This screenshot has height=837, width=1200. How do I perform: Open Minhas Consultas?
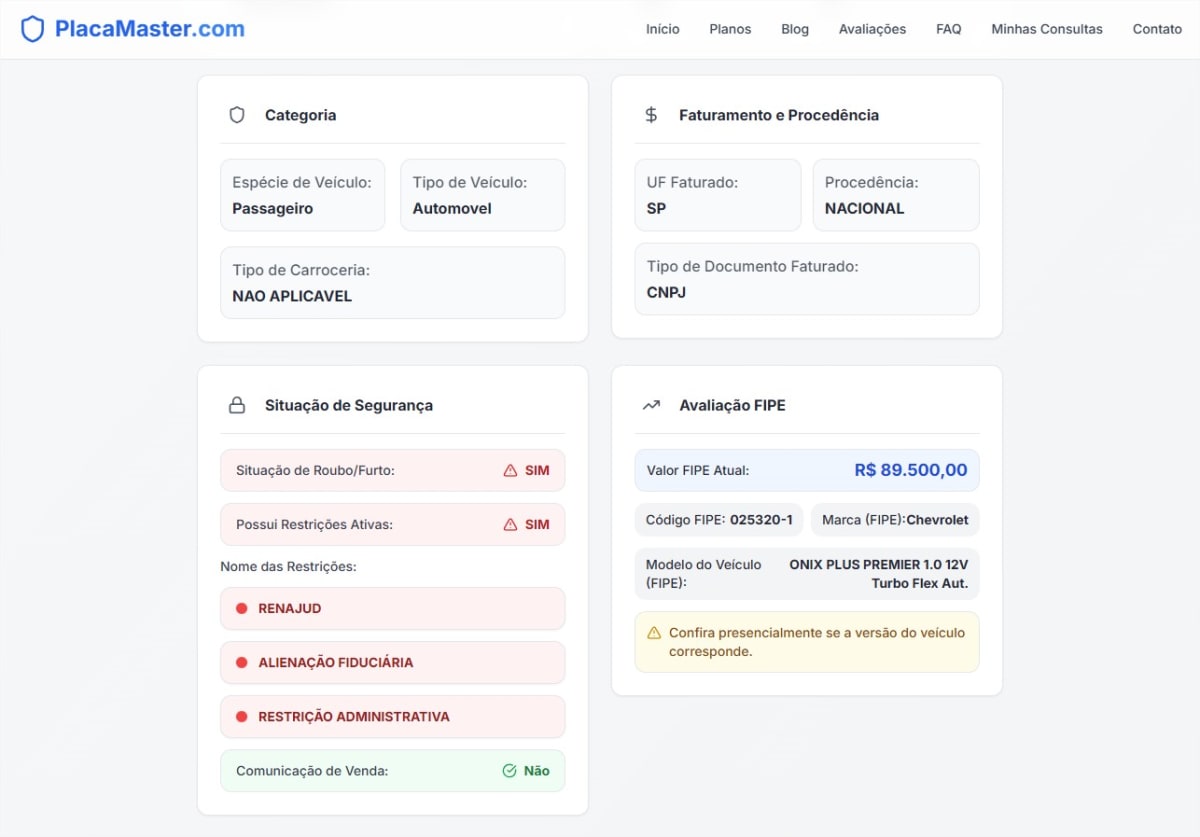pos(1047,29)
